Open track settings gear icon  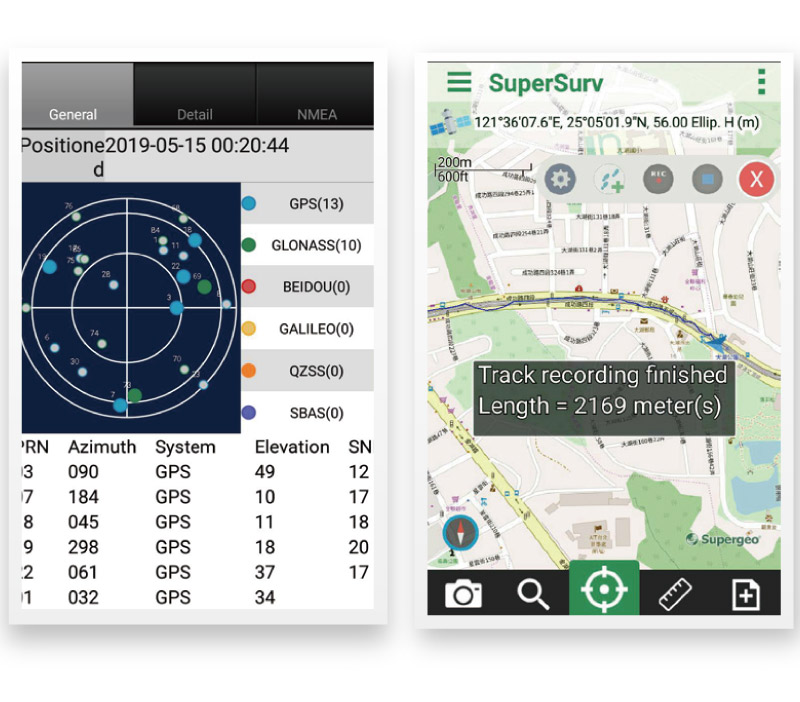(x=560, y=180)
